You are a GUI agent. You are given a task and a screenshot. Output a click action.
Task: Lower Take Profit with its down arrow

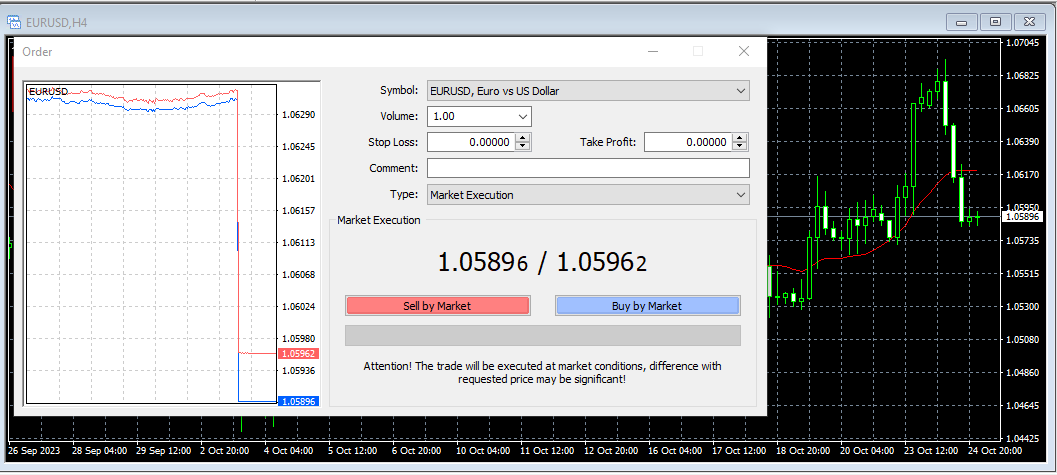(740, 147)
